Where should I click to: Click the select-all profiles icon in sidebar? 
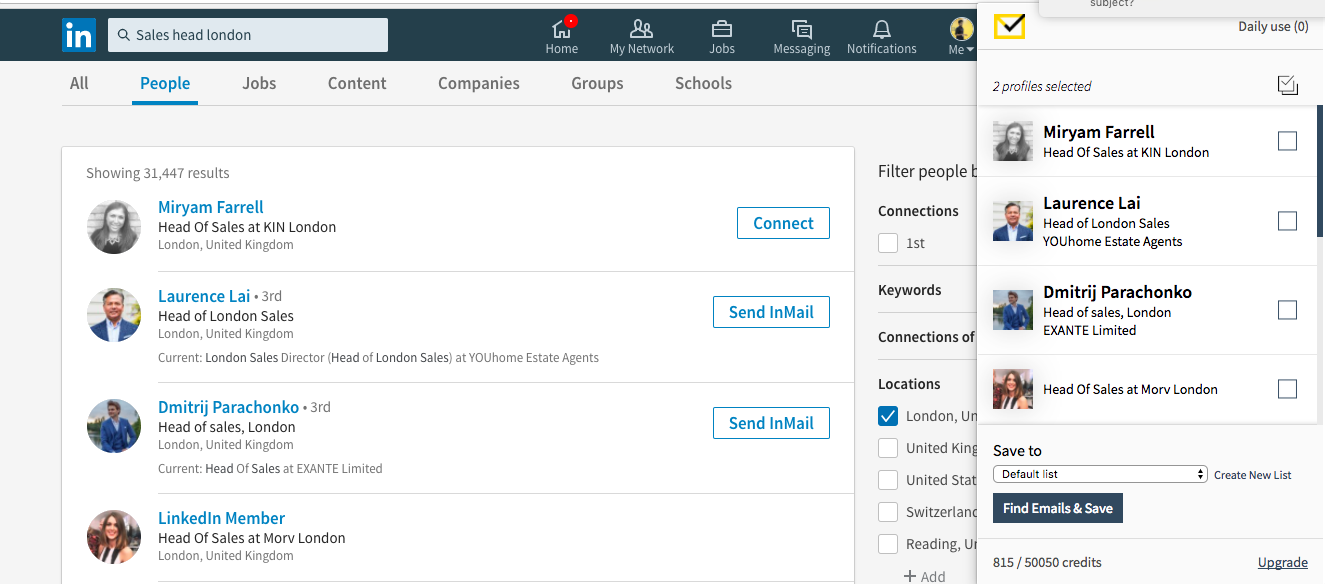[1288, 85]
